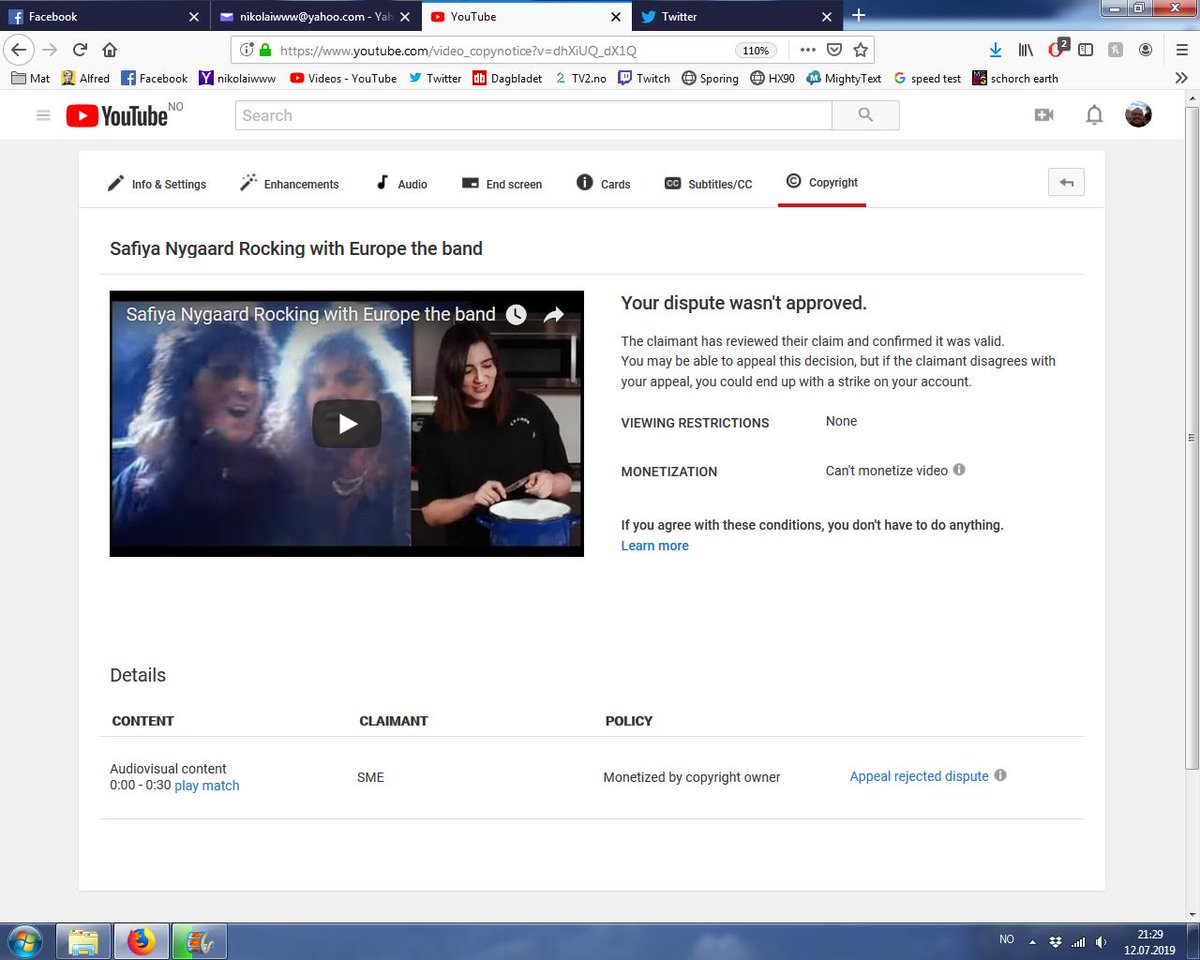
Task: Click the info icon beside Can't monetize video
Action: click(x=959, y=469)
